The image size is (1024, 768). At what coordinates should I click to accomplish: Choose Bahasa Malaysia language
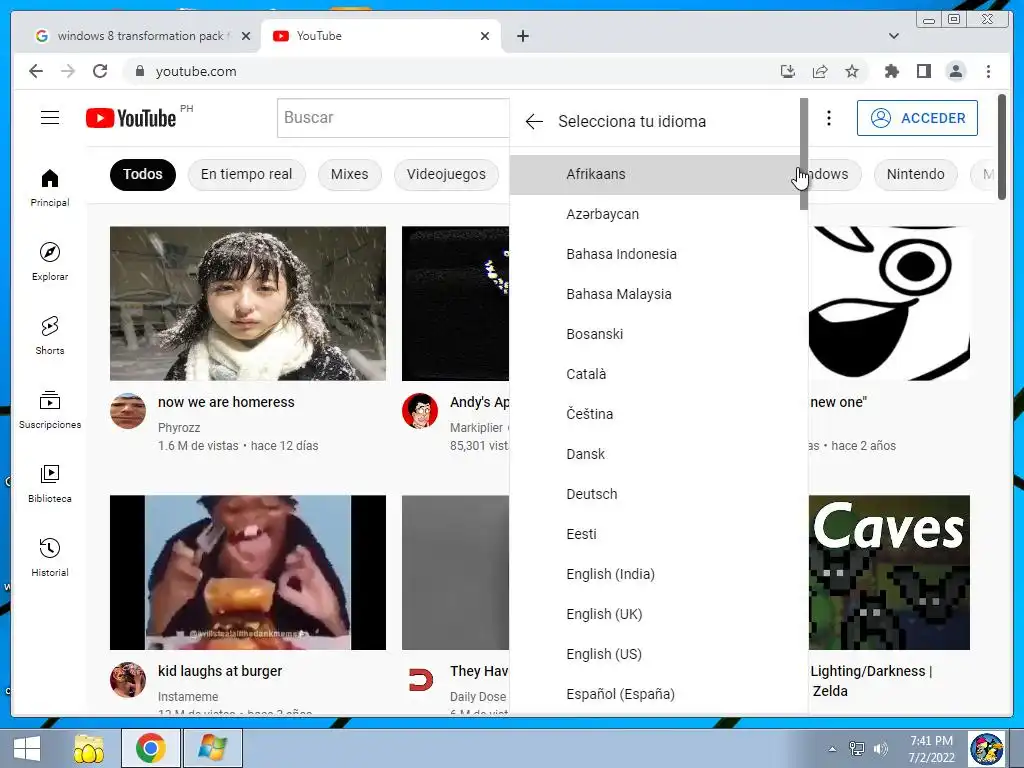point(654,294)
